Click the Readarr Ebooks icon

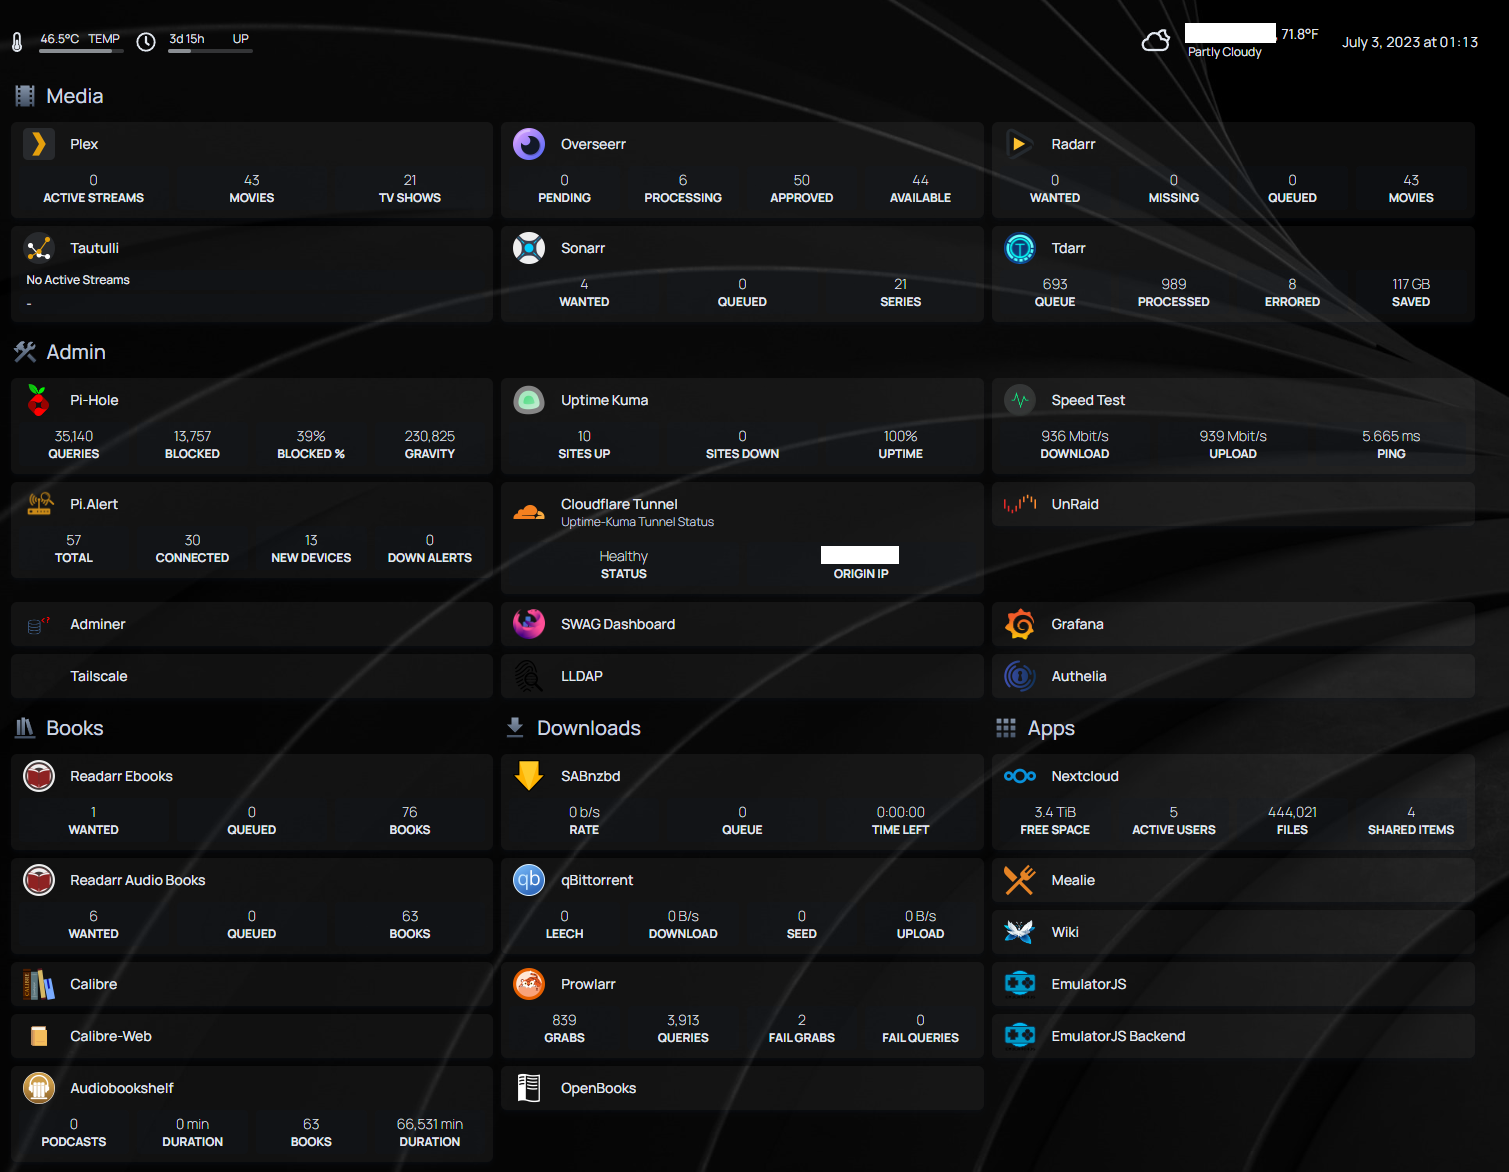(x=39, y=776)
